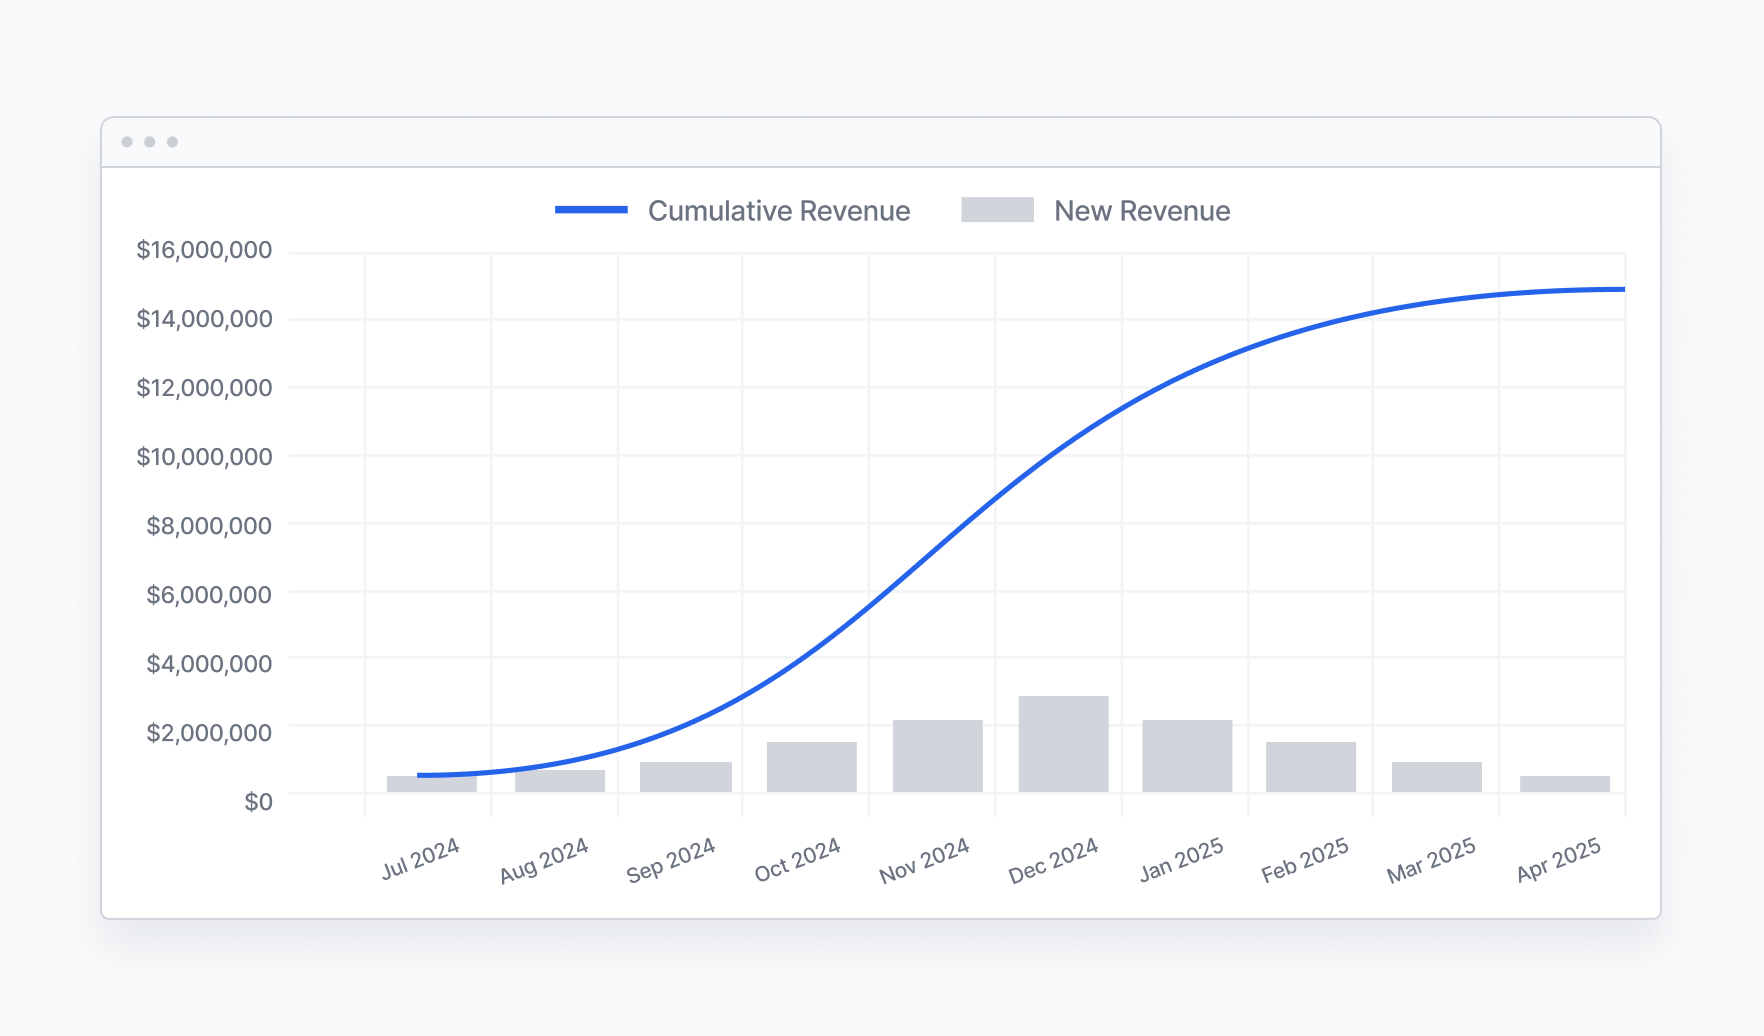Click the $0 y-axis label
Image resolution: width=1764 pixels, height=1036 pixels.
coord(259,798)
